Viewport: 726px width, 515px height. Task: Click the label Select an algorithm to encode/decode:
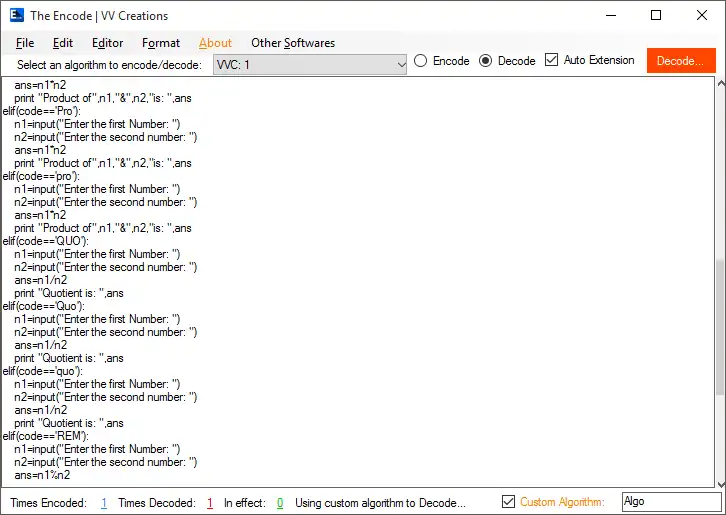pos(109,65)
